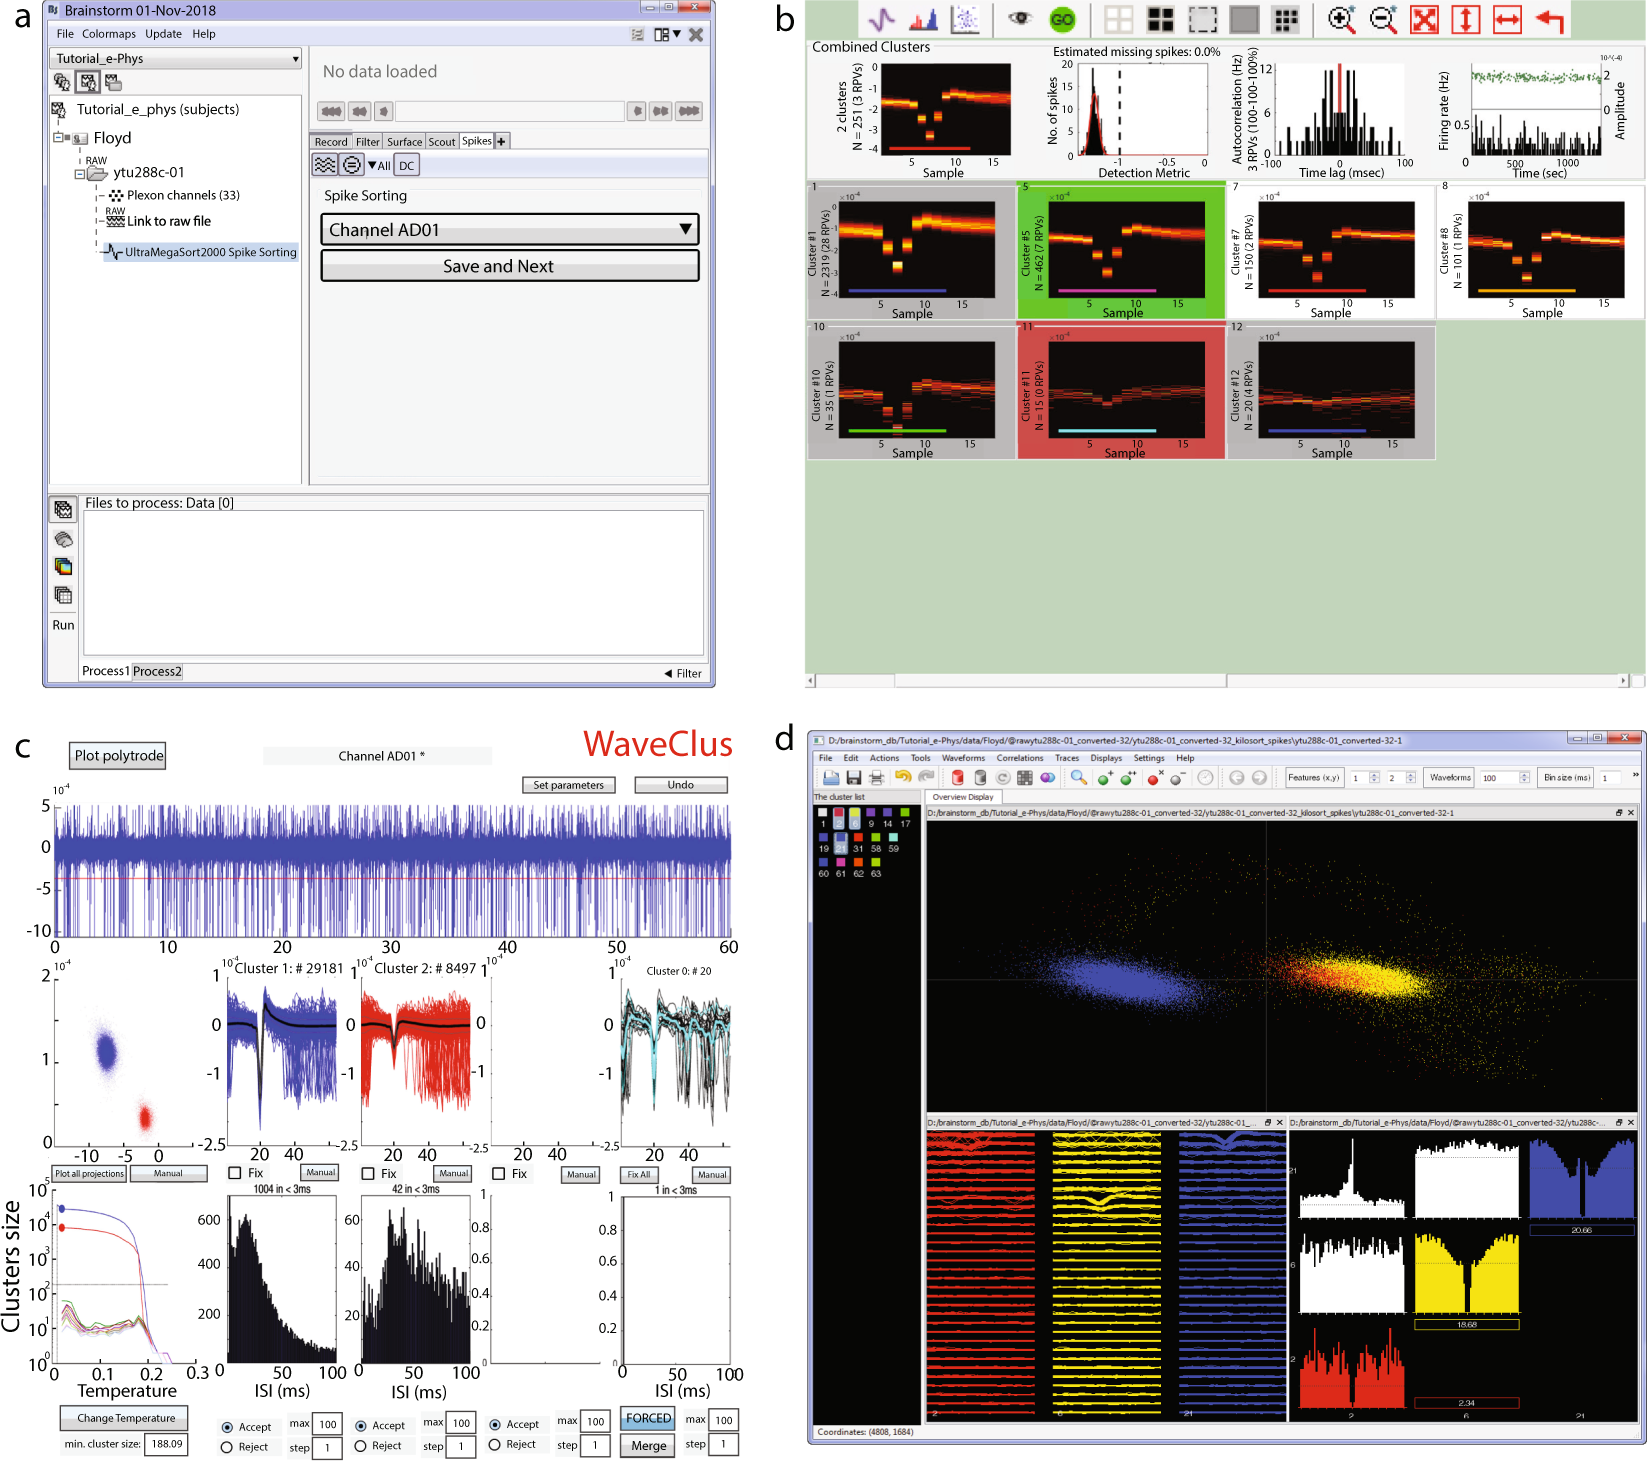Screen dimensions: 1647x1461
Task: Click the save disk icon in Klusters toolbar
Action: pos(853,778)
